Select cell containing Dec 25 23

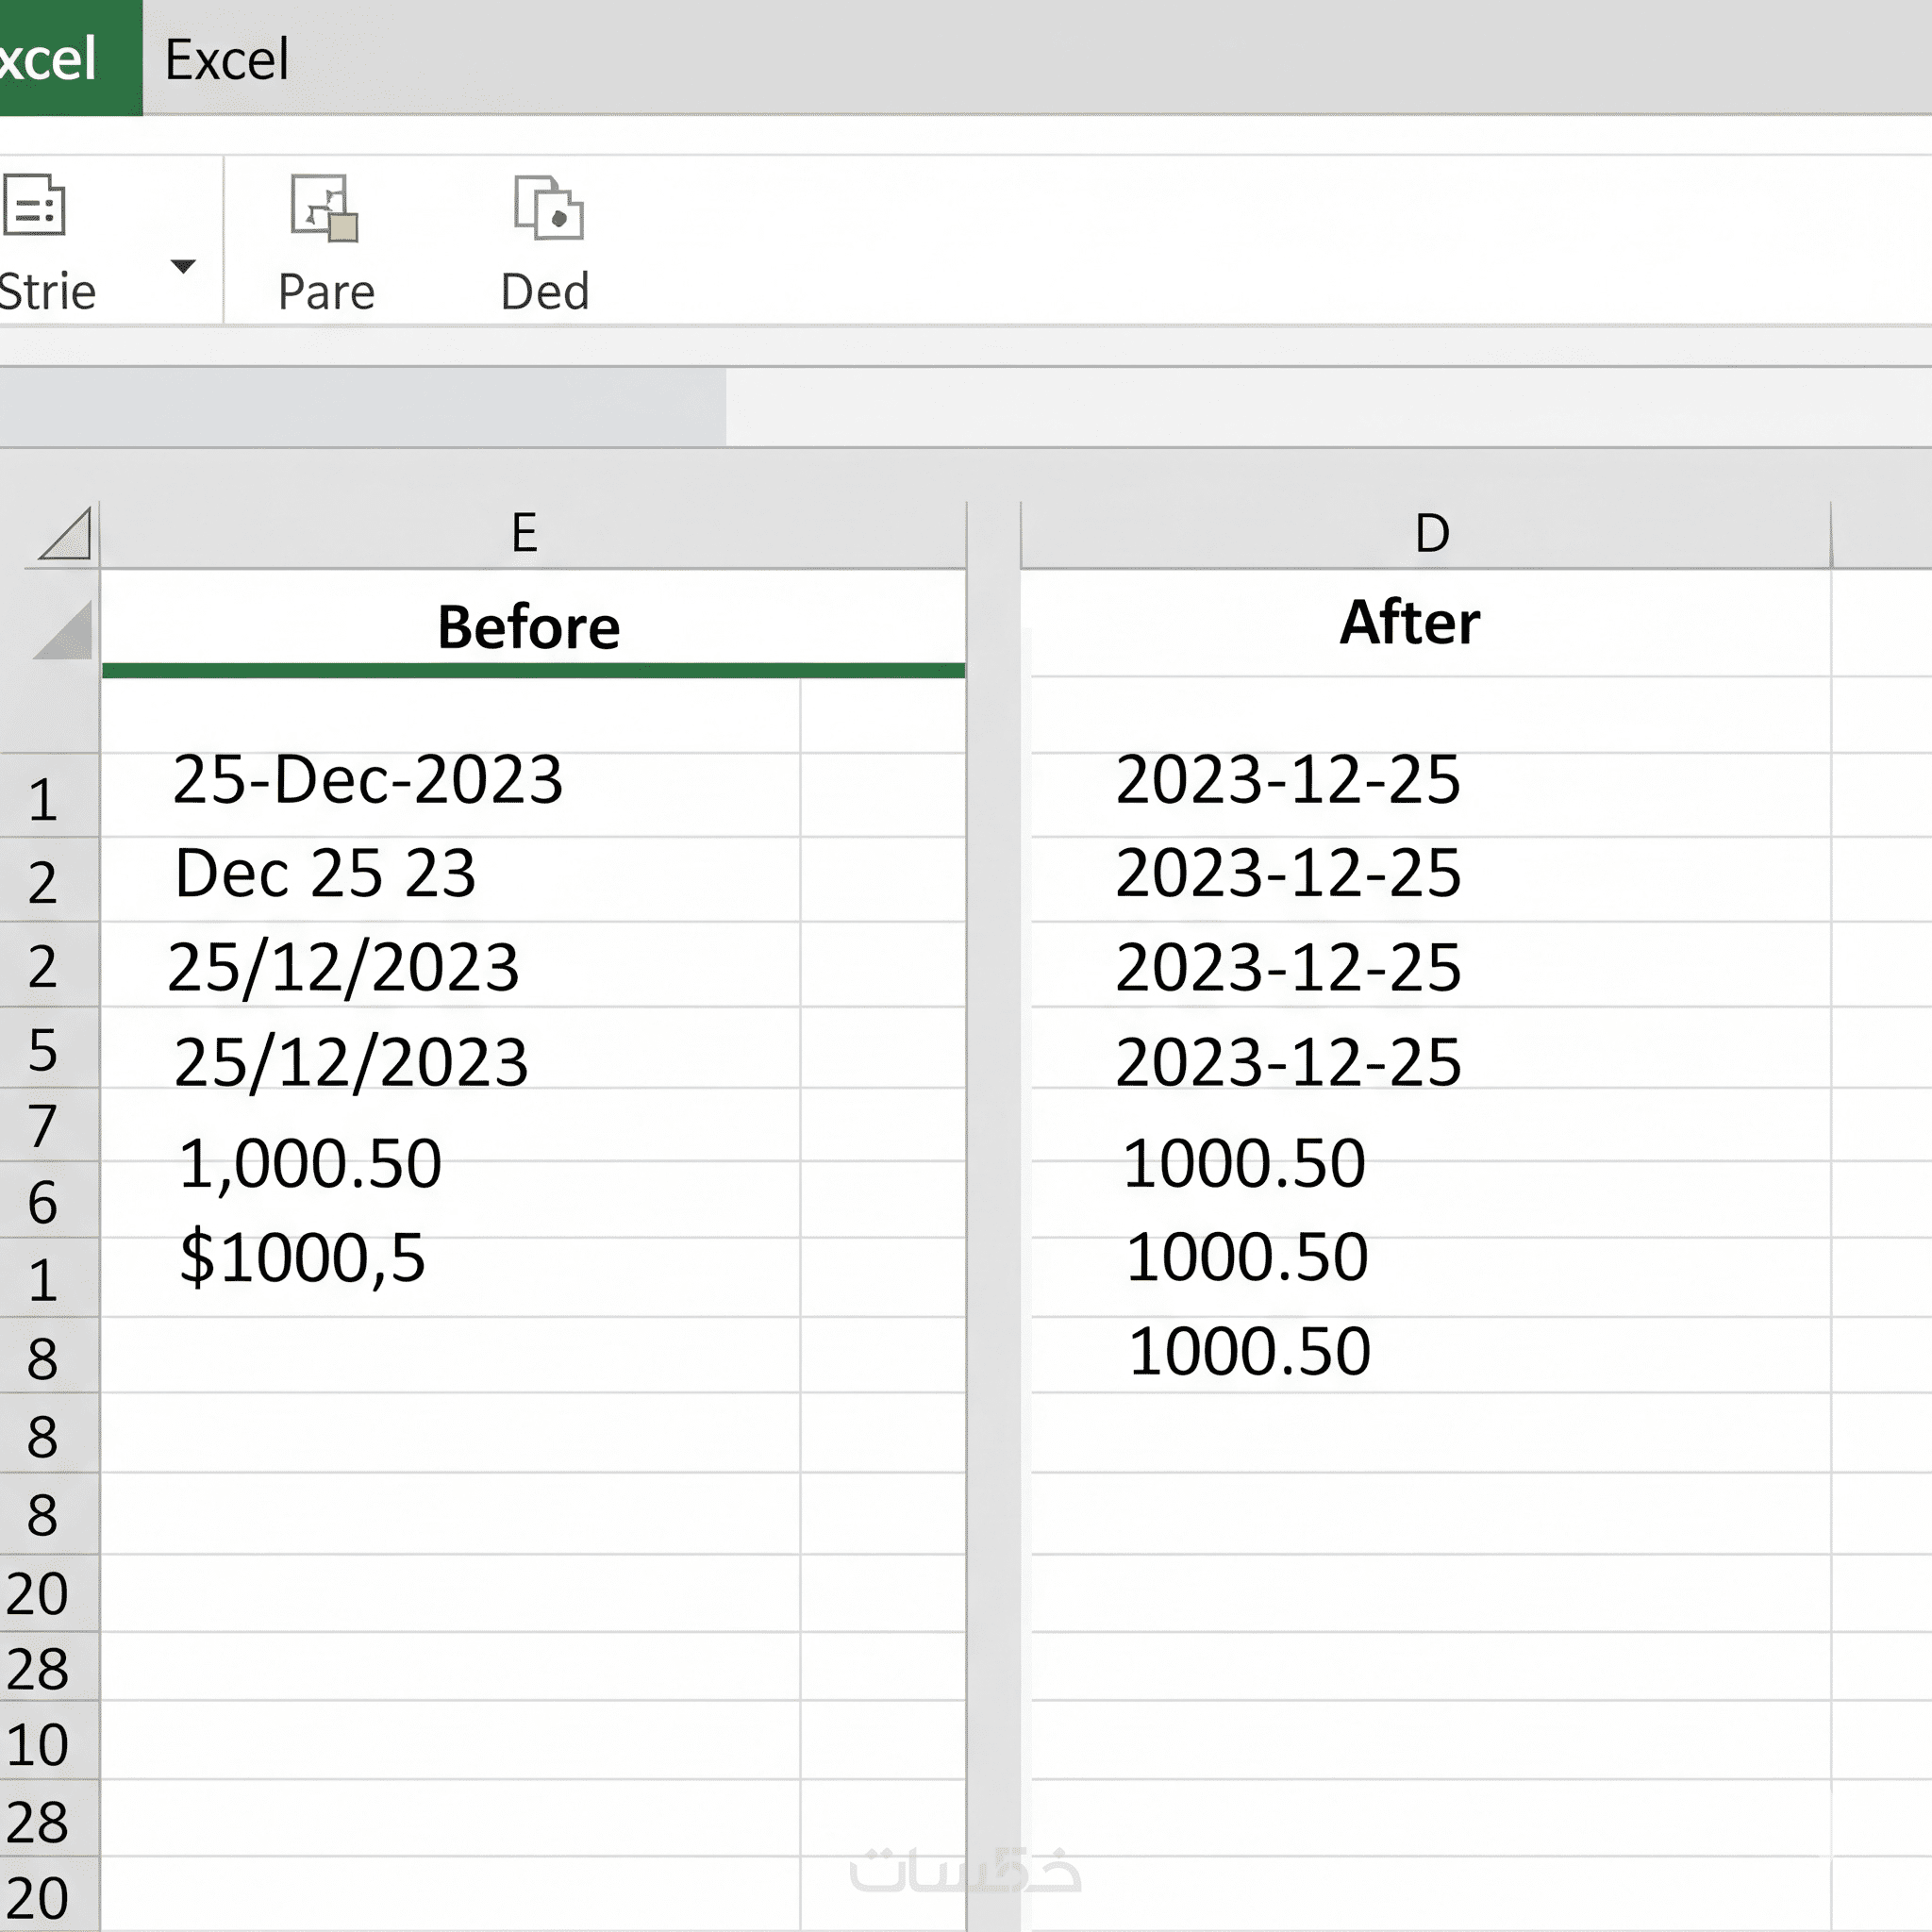(326, 873)
